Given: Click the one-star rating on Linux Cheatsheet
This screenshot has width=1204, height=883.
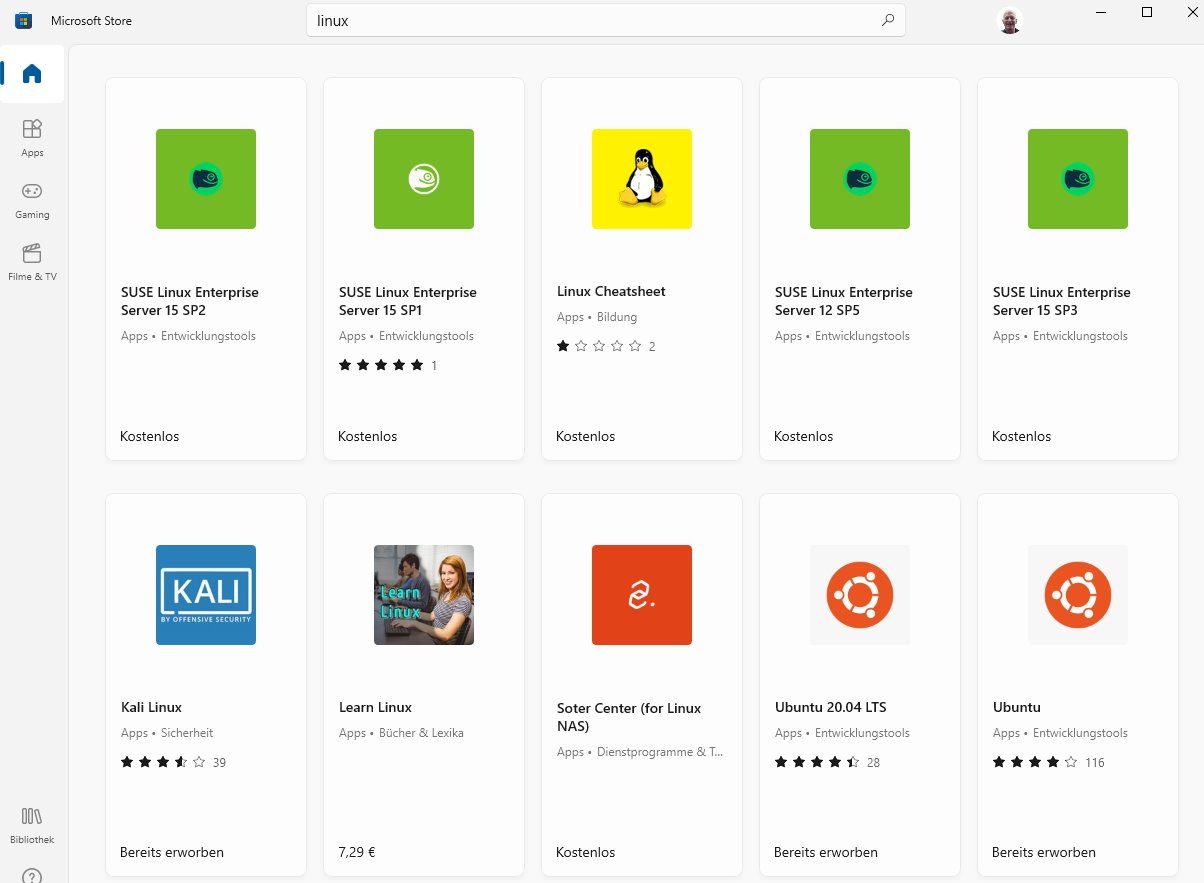Looking at the screenshot, I should [599, 346].
